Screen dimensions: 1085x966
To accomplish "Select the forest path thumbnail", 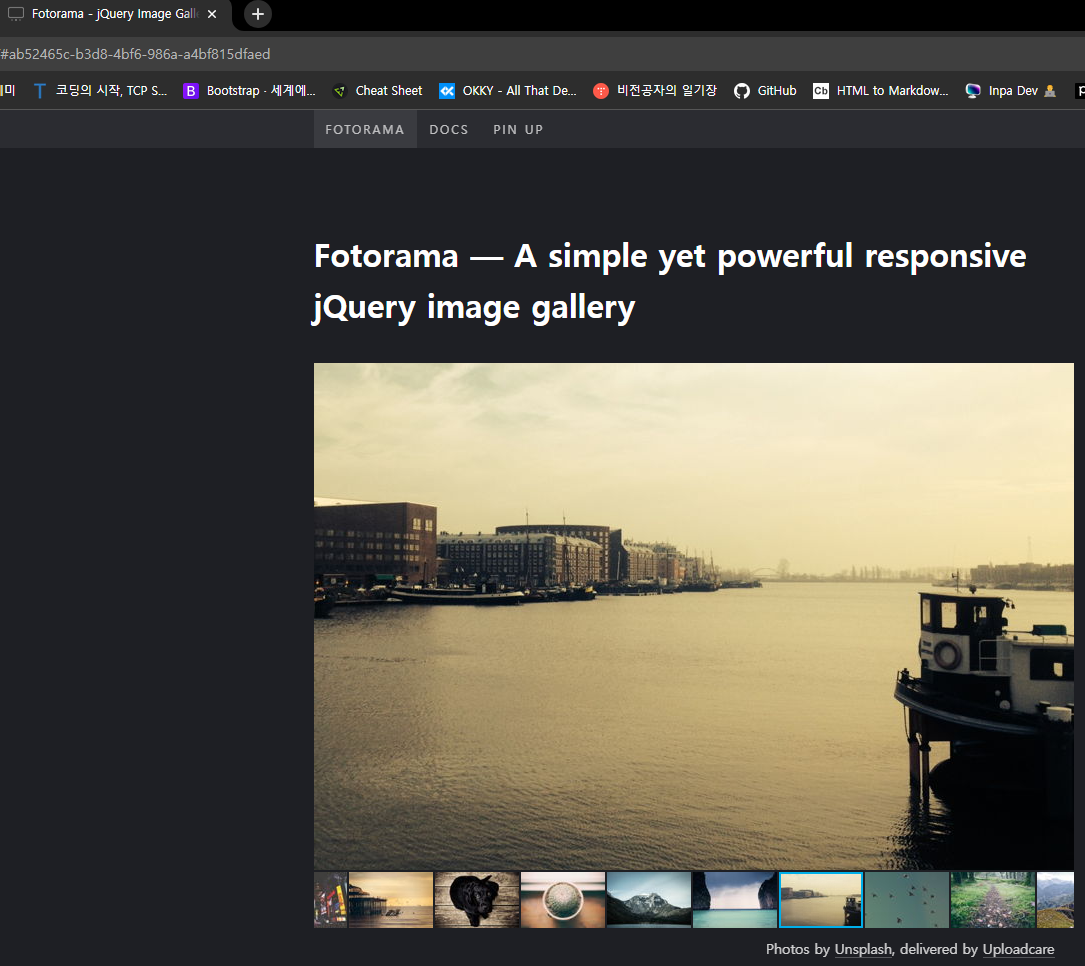I will click(x=993, y=900).
